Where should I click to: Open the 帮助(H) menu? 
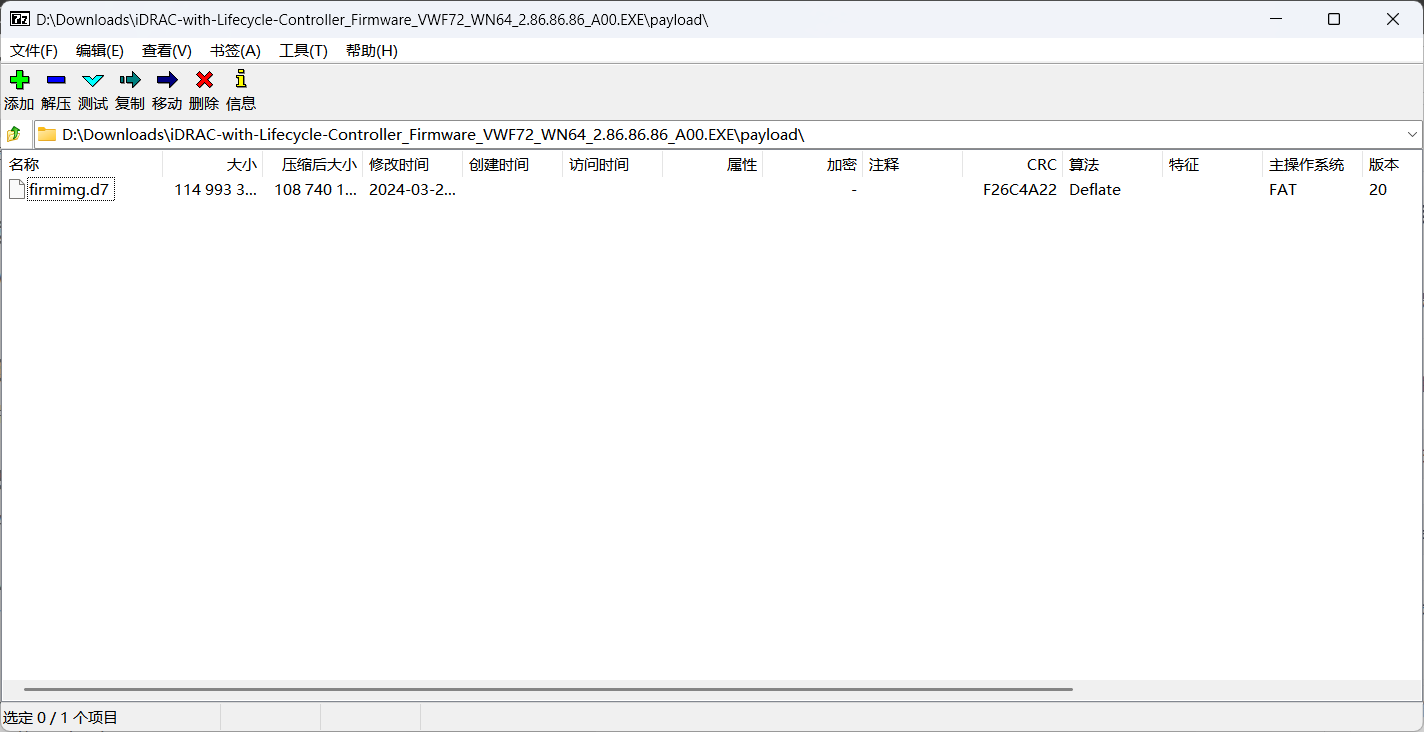click(x=372, y=51)
